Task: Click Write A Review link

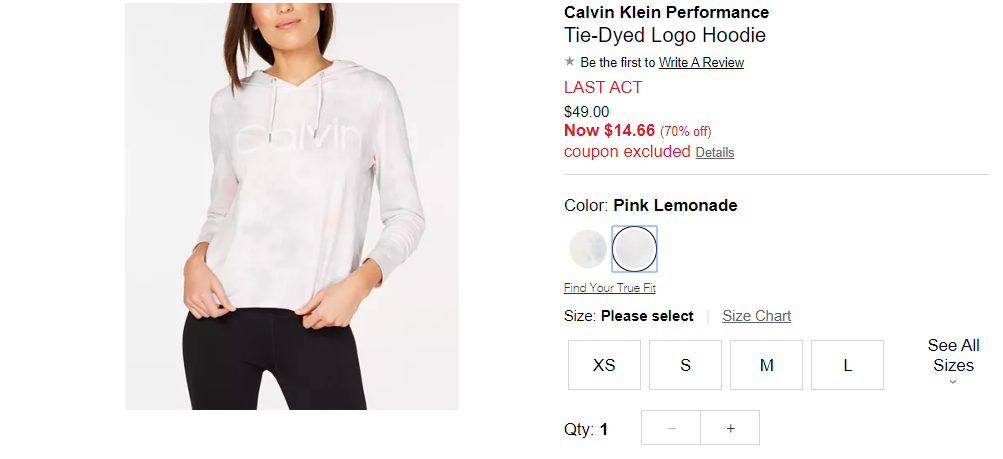Action: point(701,63)
